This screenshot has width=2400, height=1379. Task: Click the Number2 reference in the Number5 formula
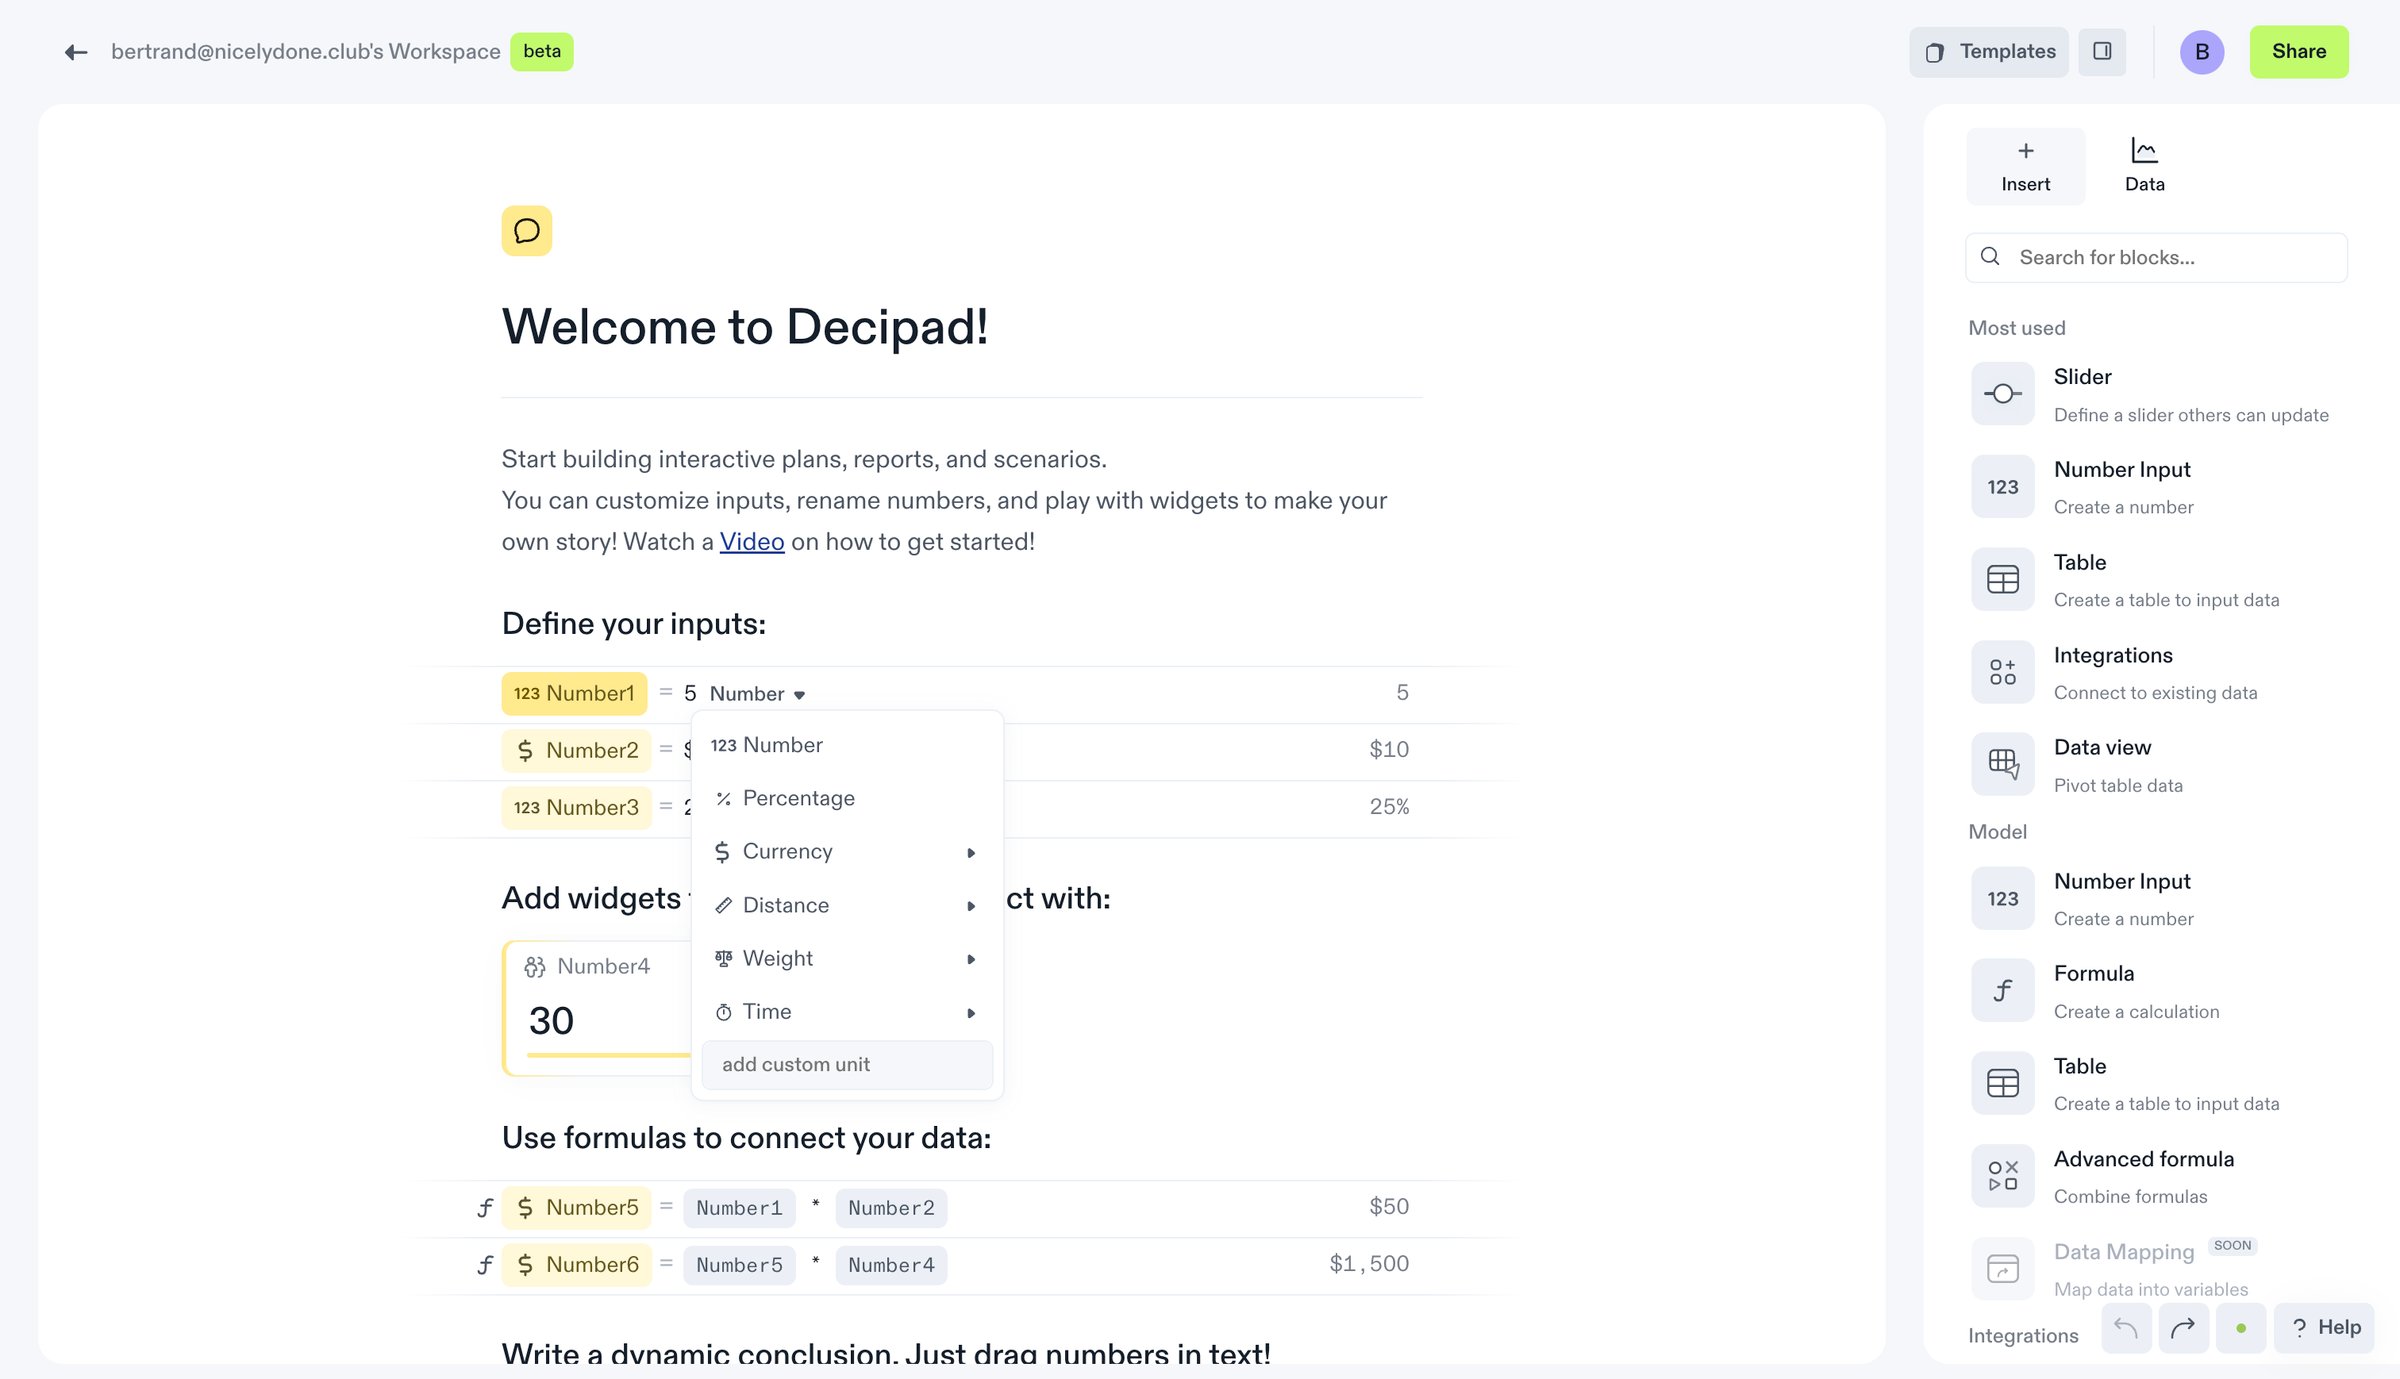point(891,1208)
